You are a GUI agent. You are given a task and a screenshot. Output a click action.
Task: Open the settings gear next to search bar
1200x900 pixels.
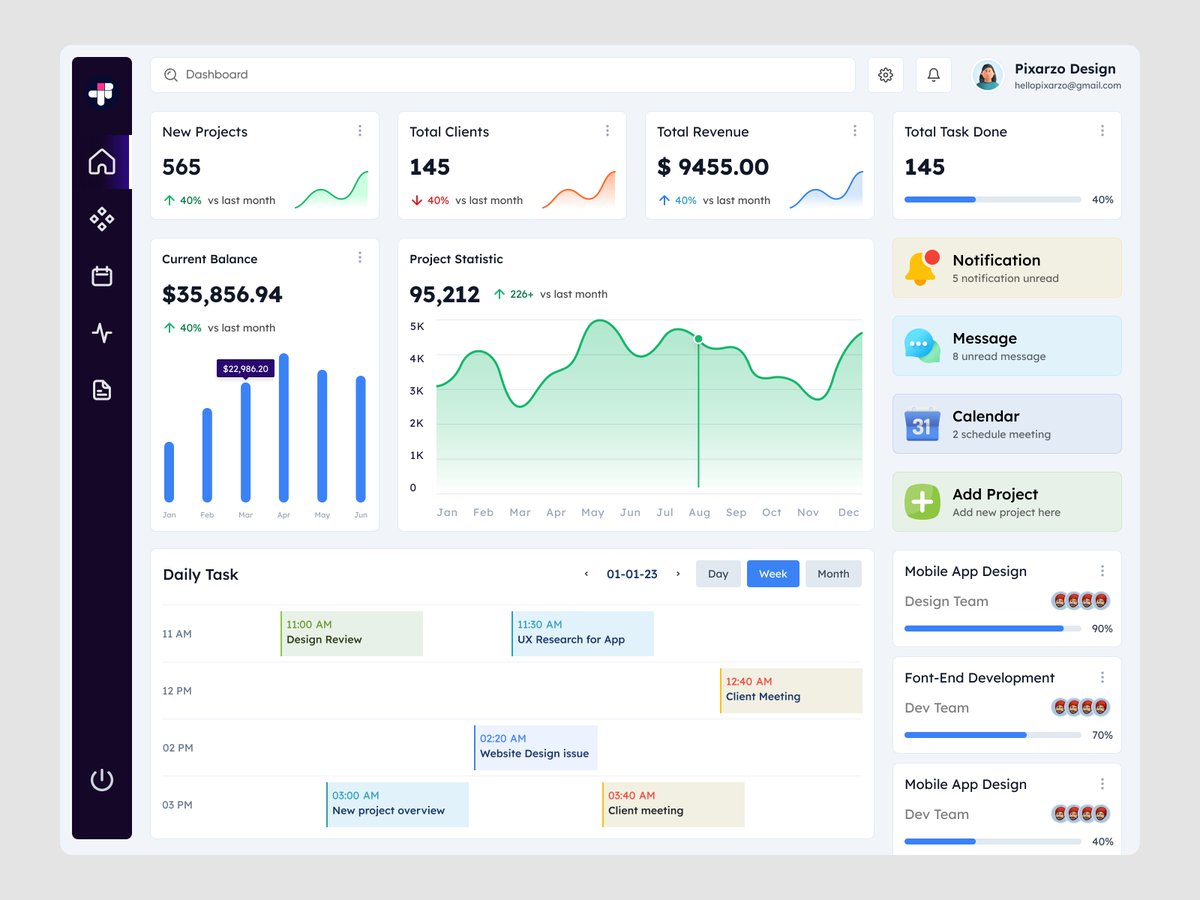[x=885, y=74]
